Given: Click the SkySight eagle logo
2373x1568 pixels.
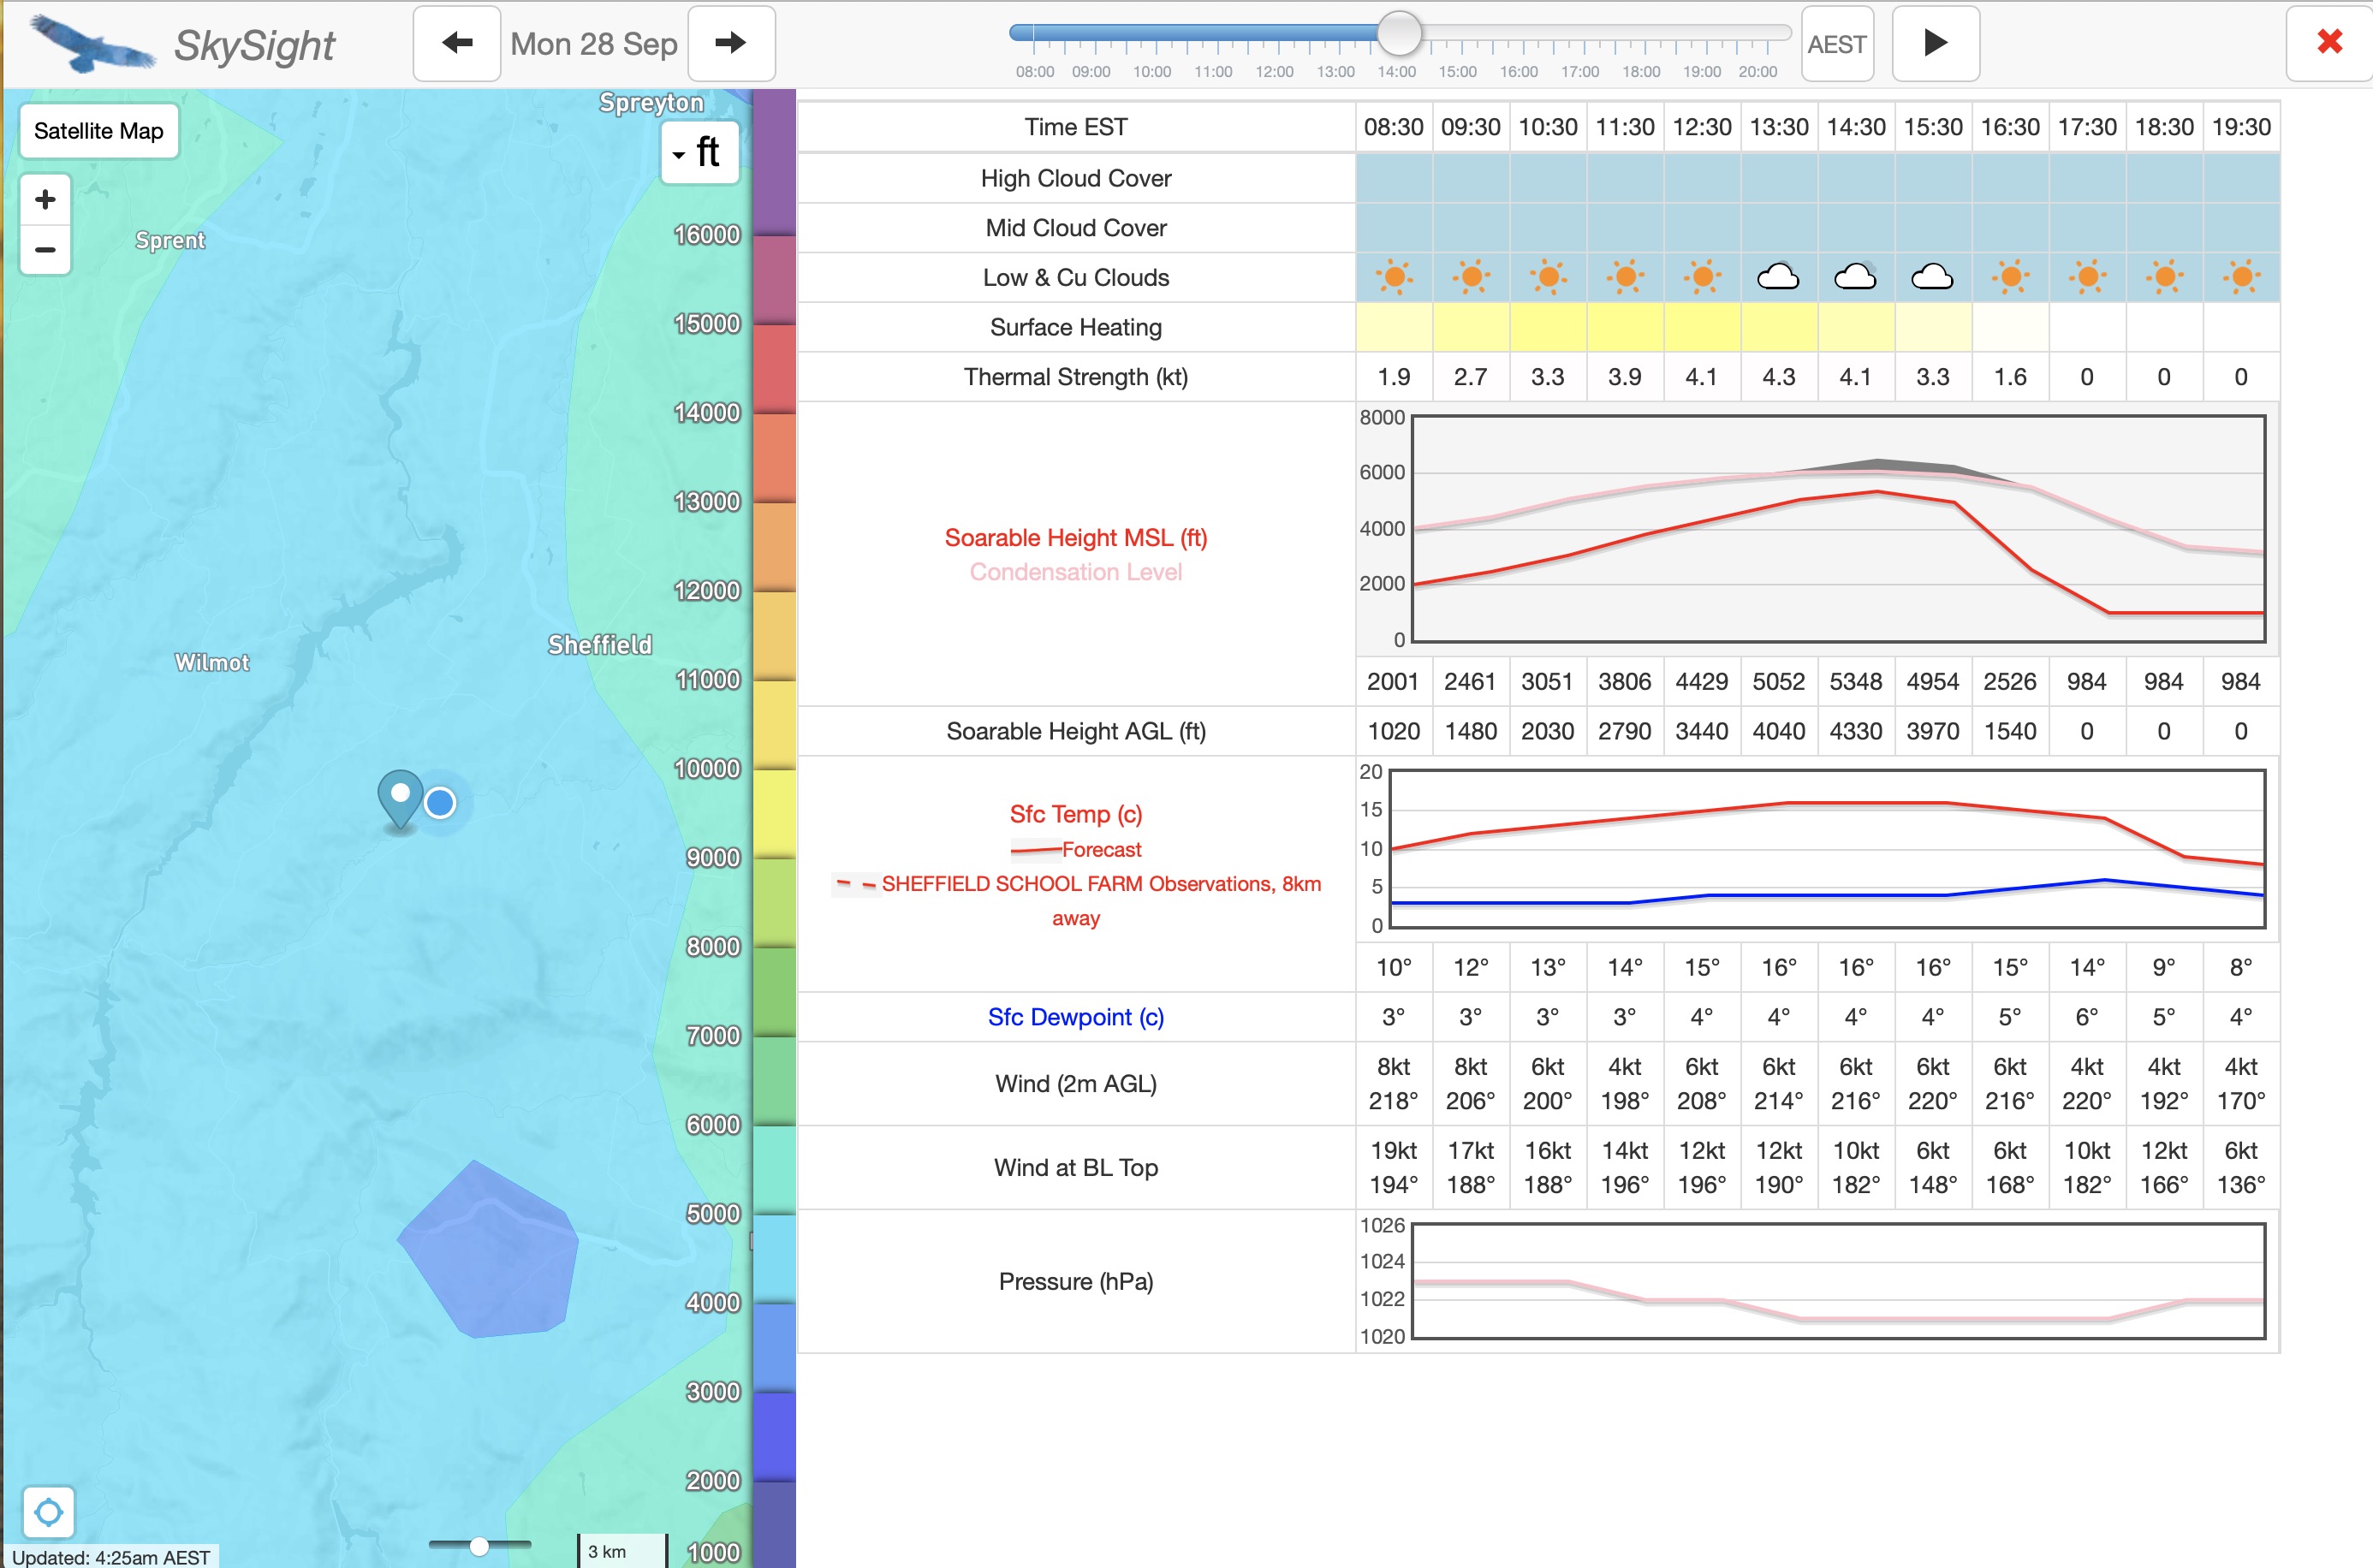Looking at the screenshot, I should coord(92,45).
